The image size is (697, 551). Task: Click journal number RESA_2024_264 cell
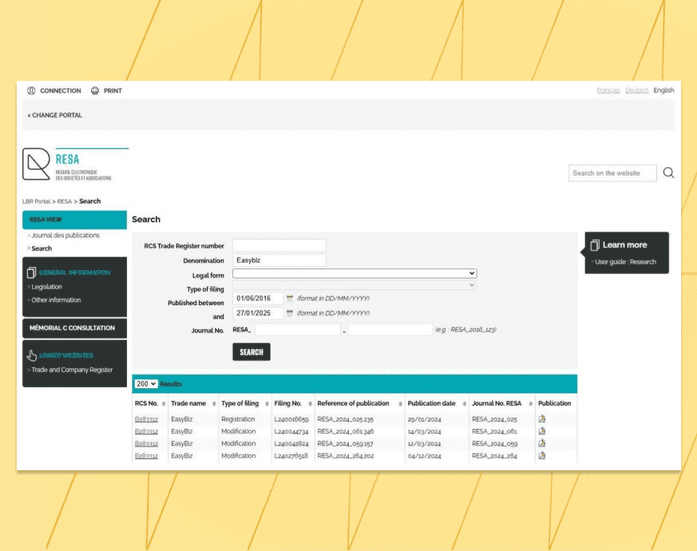(x=494, y=456)
